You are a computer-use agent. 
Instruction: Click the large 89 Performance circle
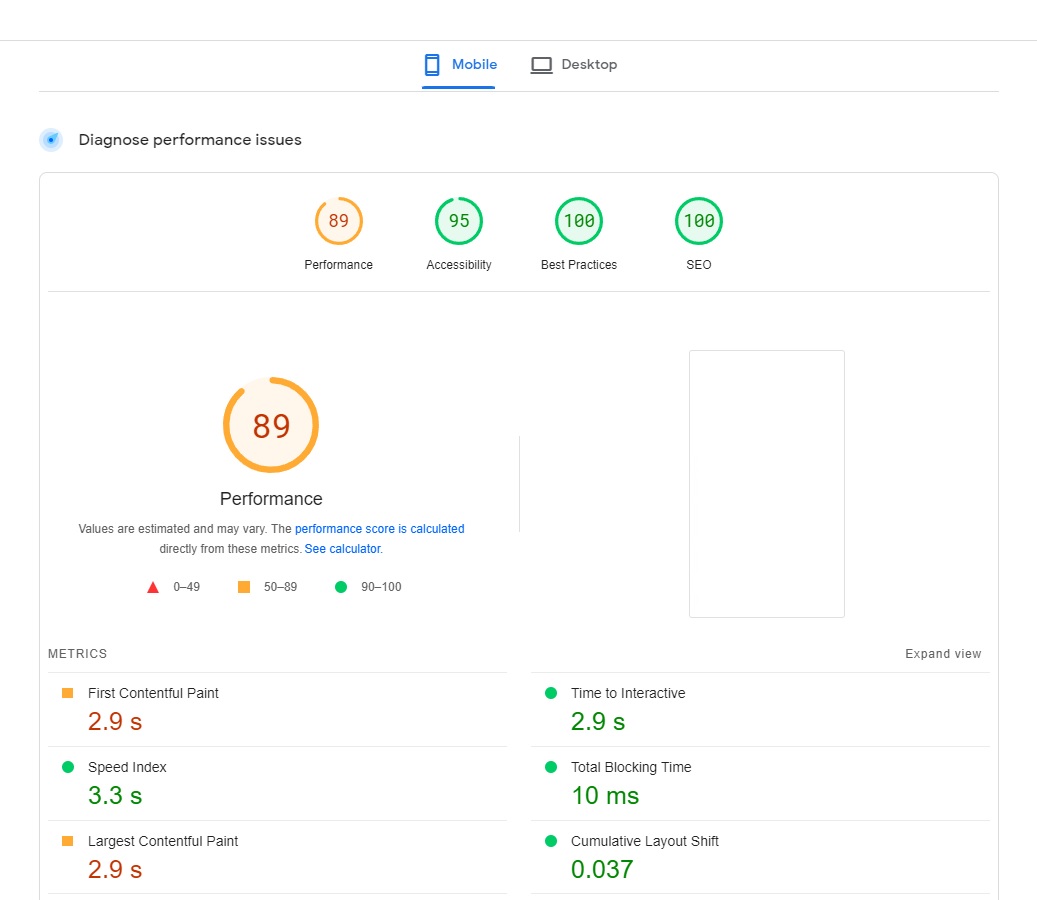click(x=271, y=425)
